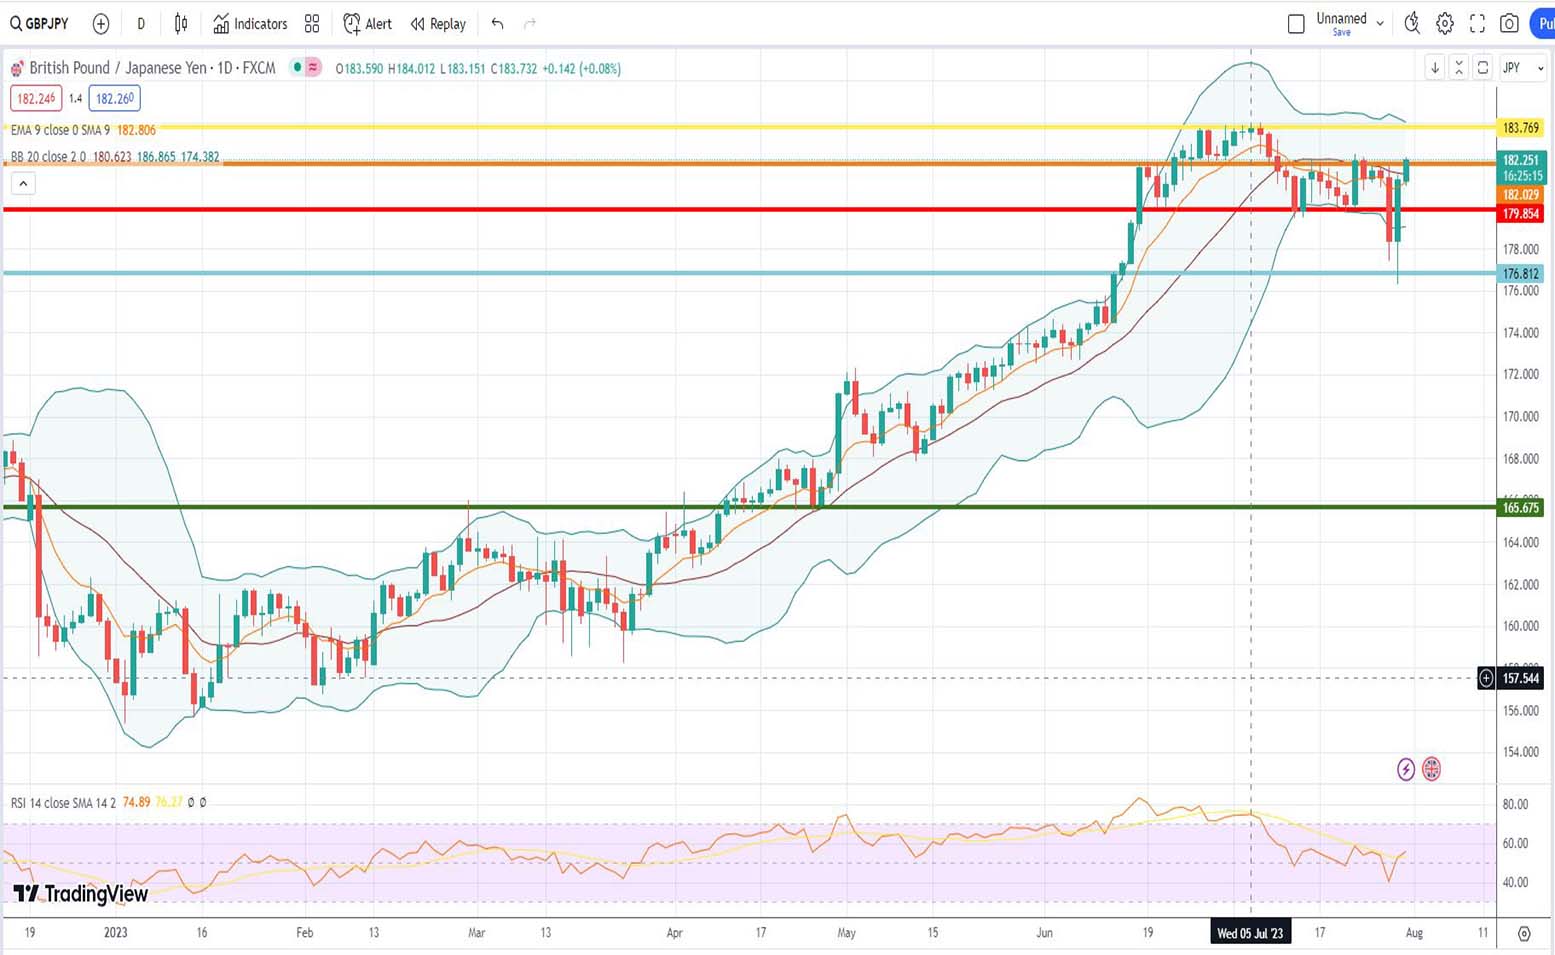
Task: Open the JPY currency dropdown
Action: [1523, 68]
